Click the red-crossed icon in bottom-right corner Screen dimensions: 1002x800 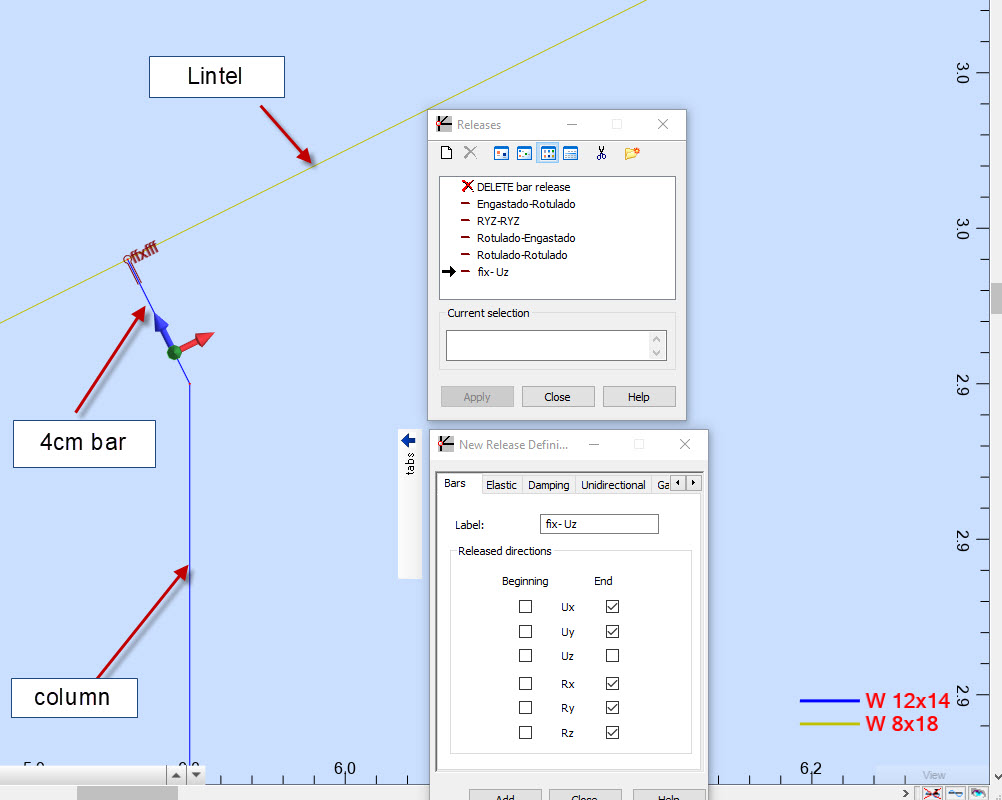coord(932,793)
